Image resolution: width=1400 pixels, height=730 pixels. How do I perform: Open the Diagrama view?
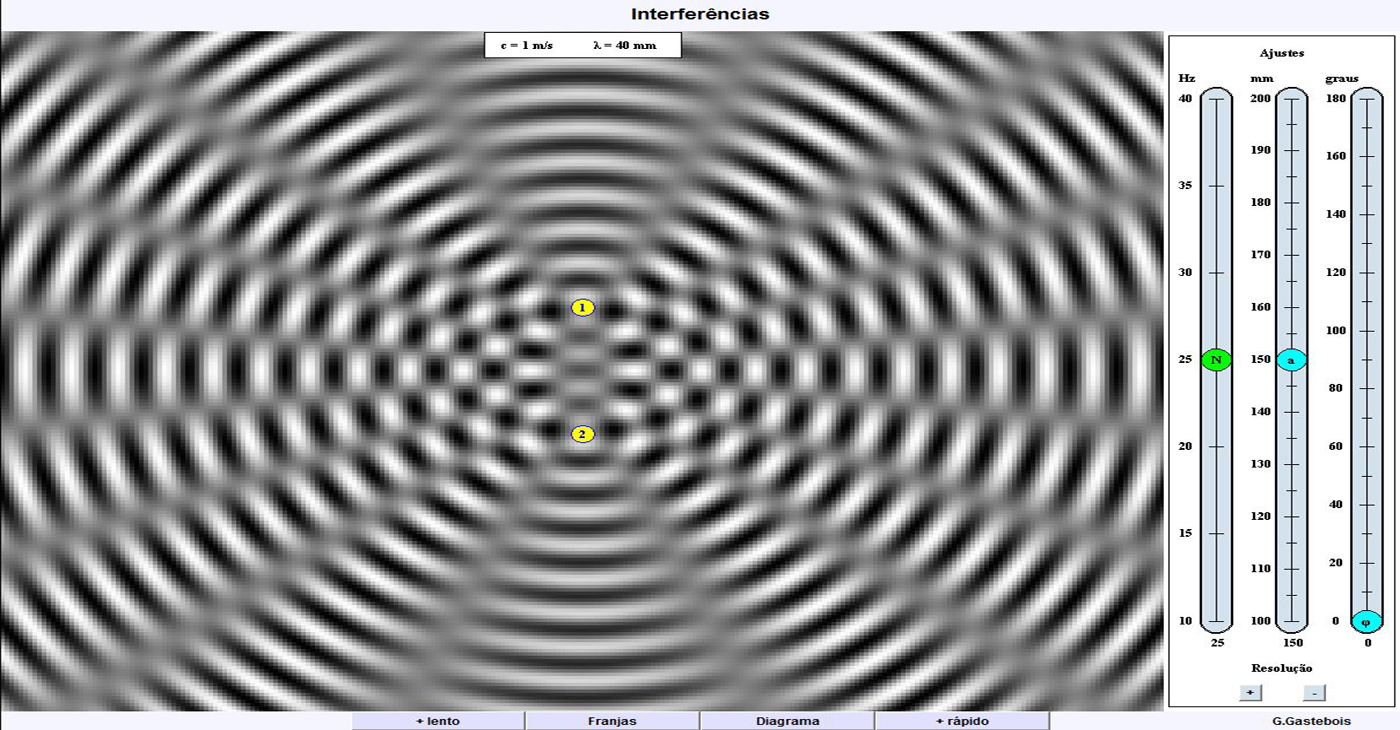[x=787, y=721]
